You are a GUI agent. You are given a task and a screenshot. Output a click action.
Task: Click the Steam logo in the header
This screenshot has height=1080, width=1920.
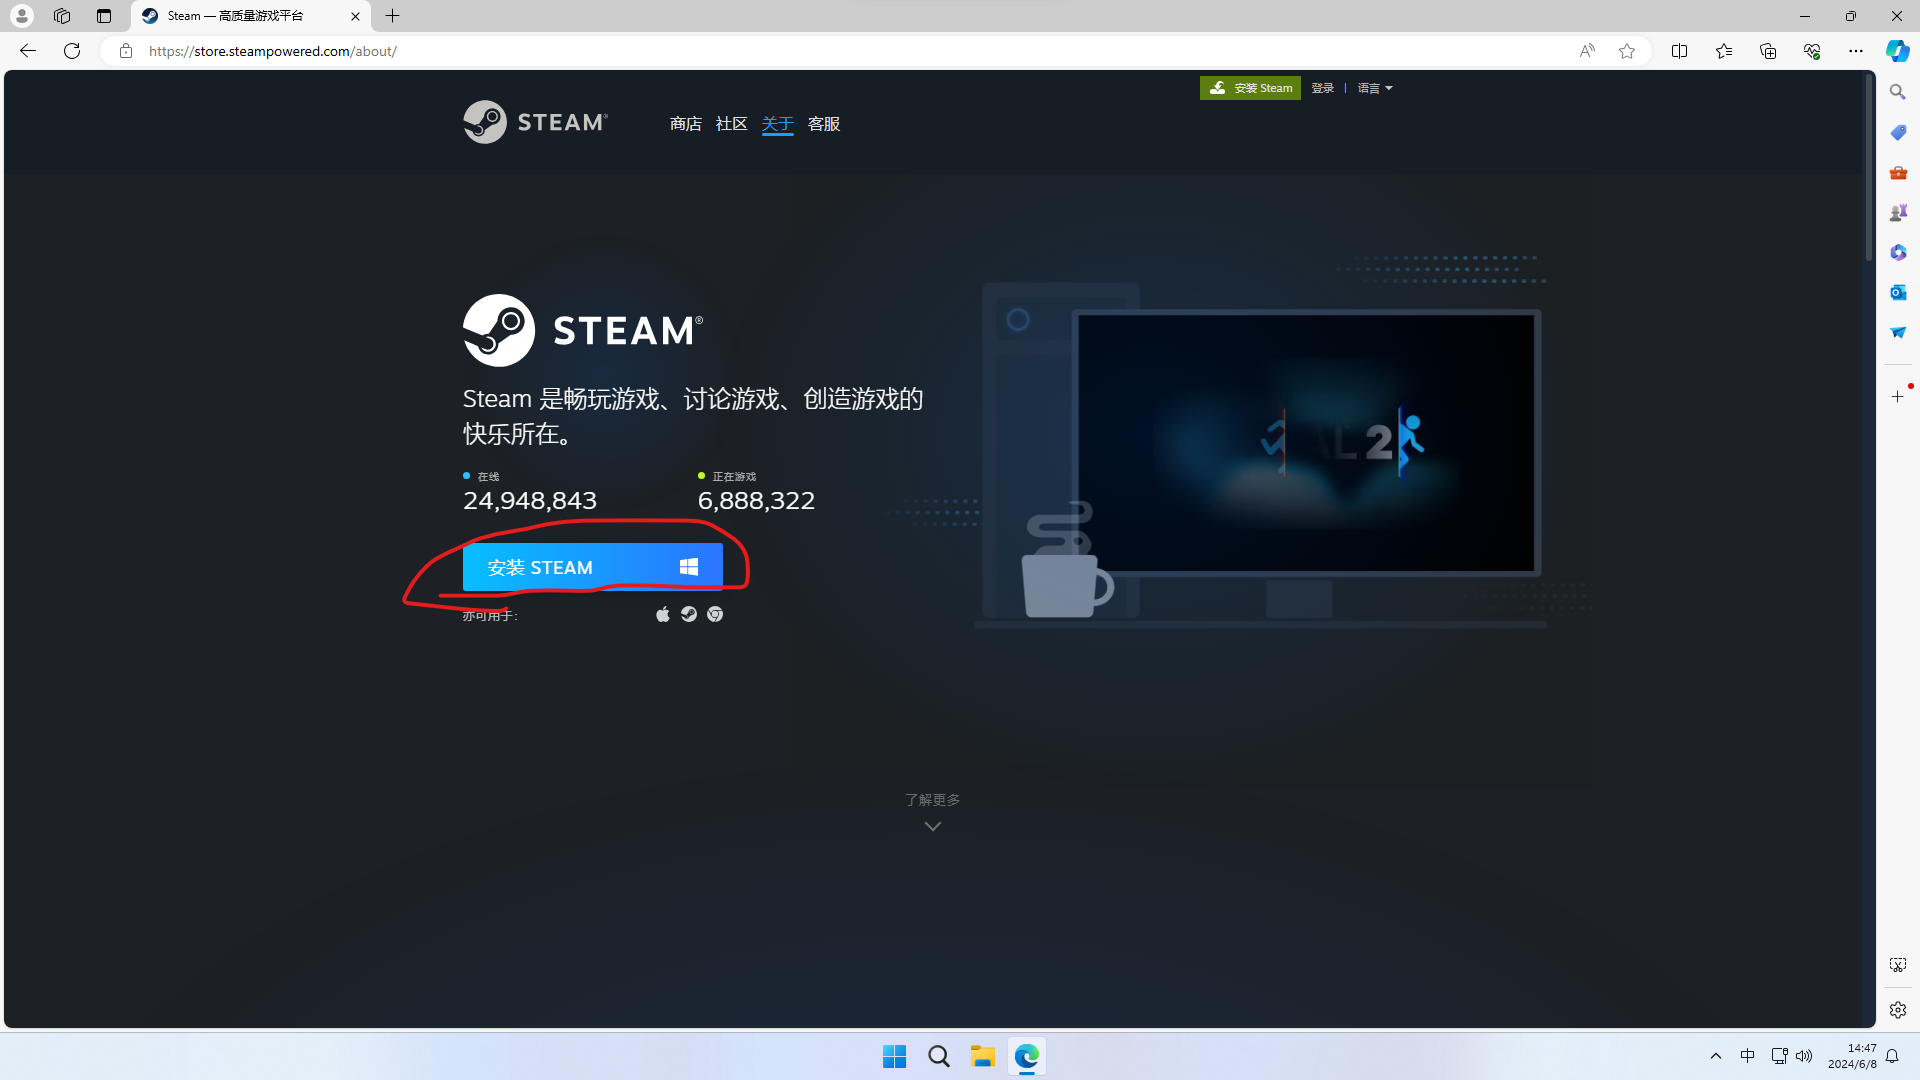[535, 122]
